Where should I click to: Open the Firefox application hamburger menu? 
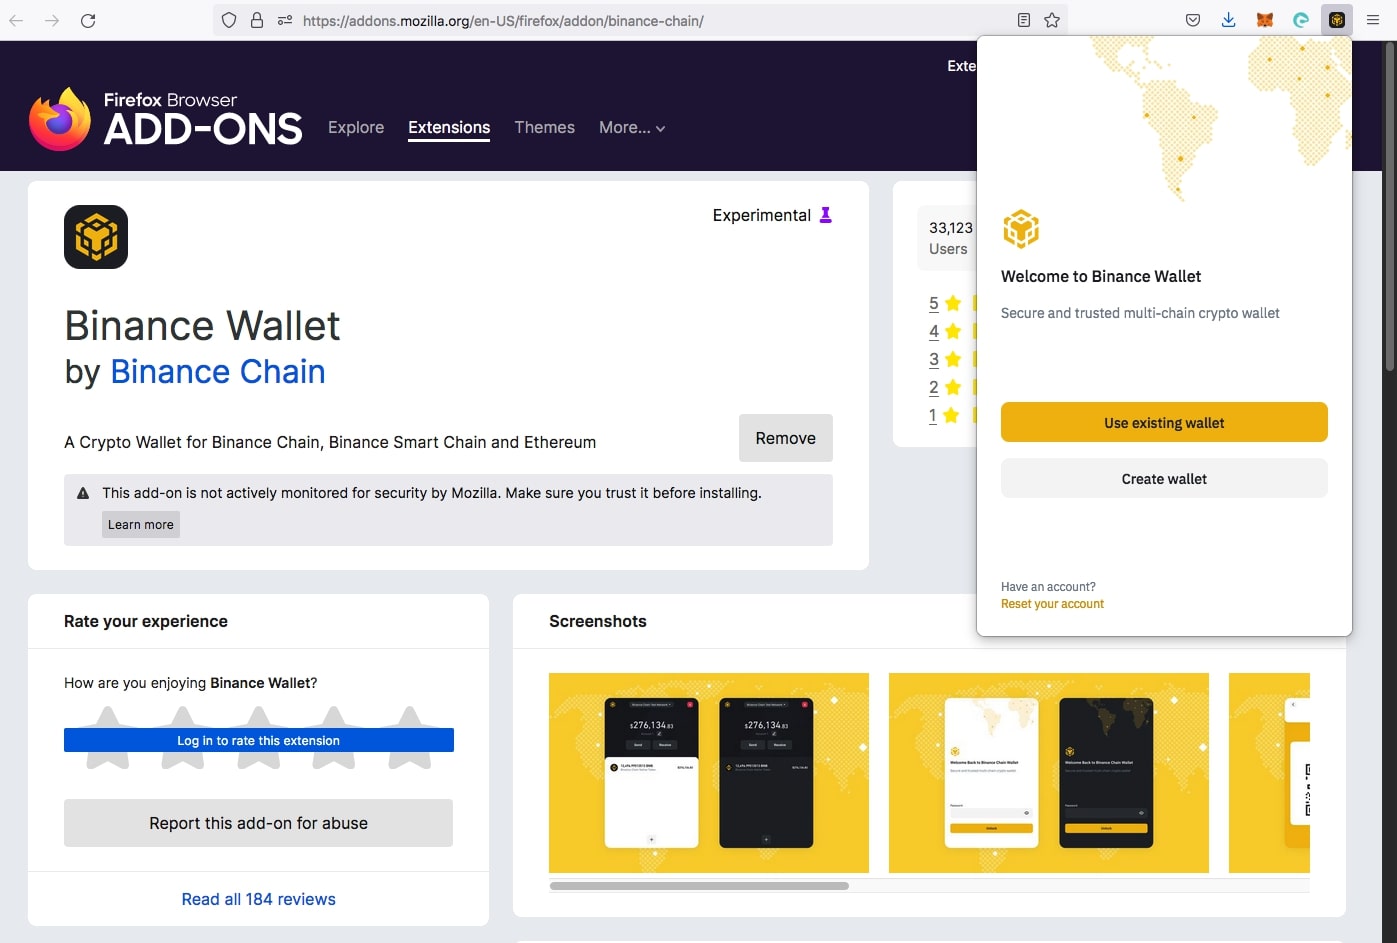pos(1373,19)
